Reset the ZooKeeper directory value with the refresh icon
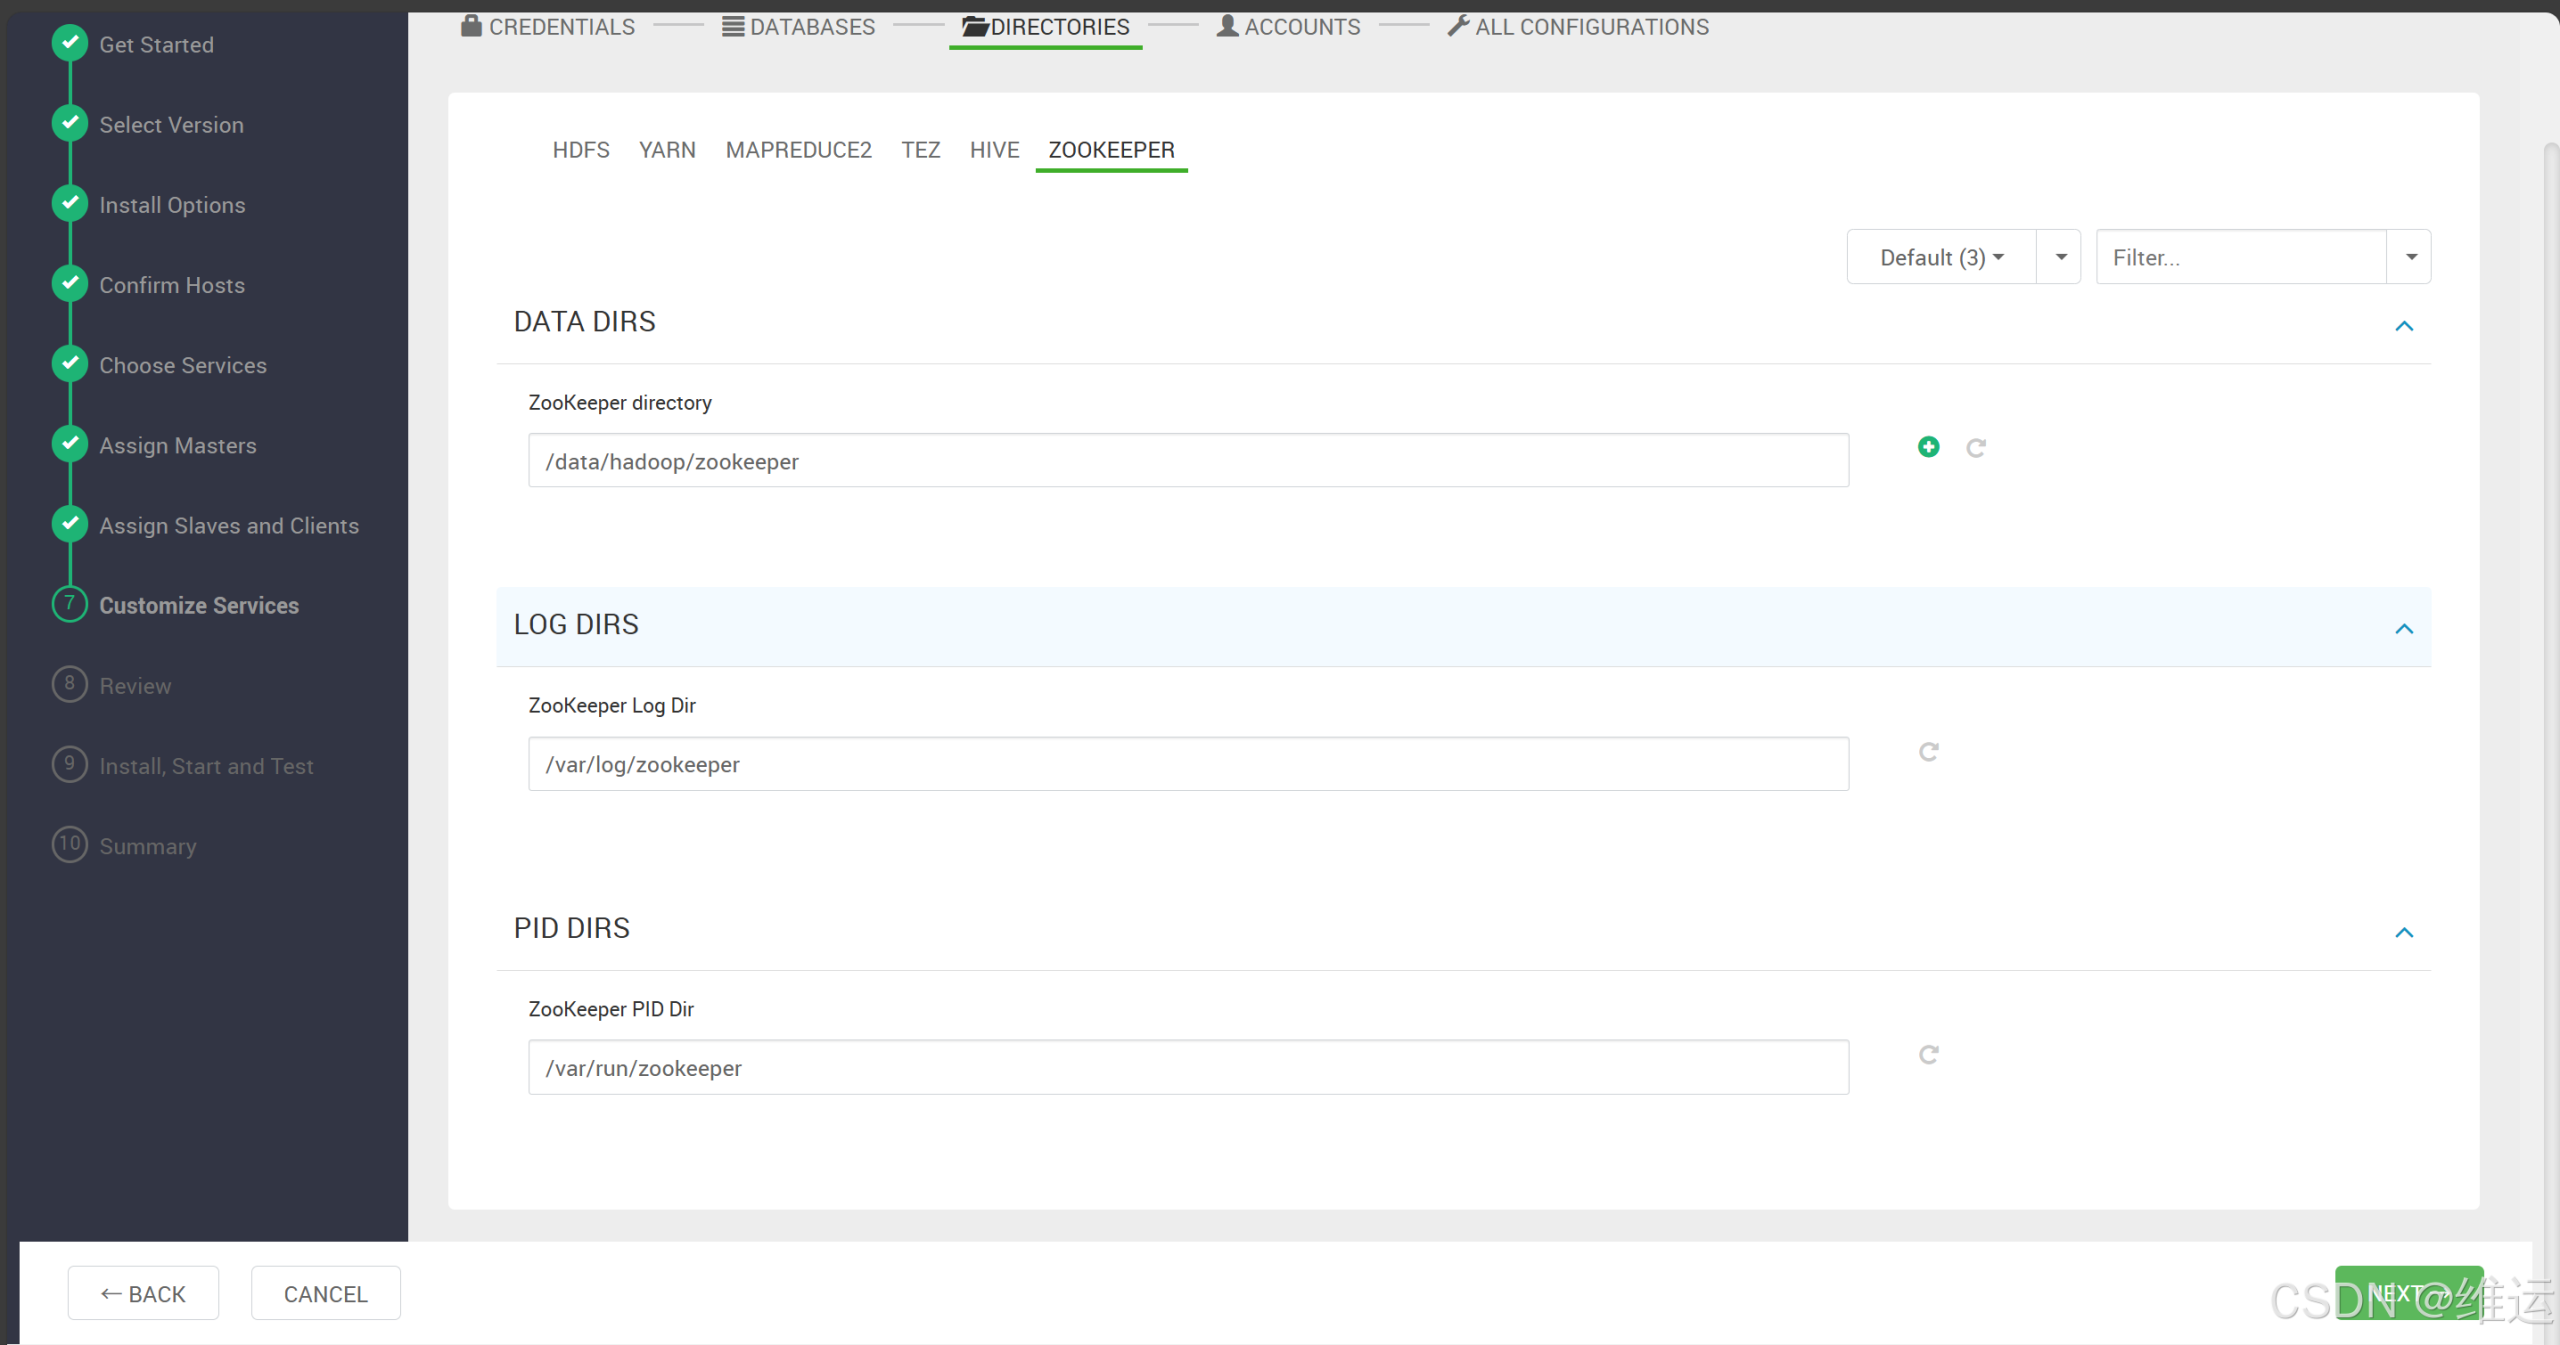 [x=1977, y=448]
